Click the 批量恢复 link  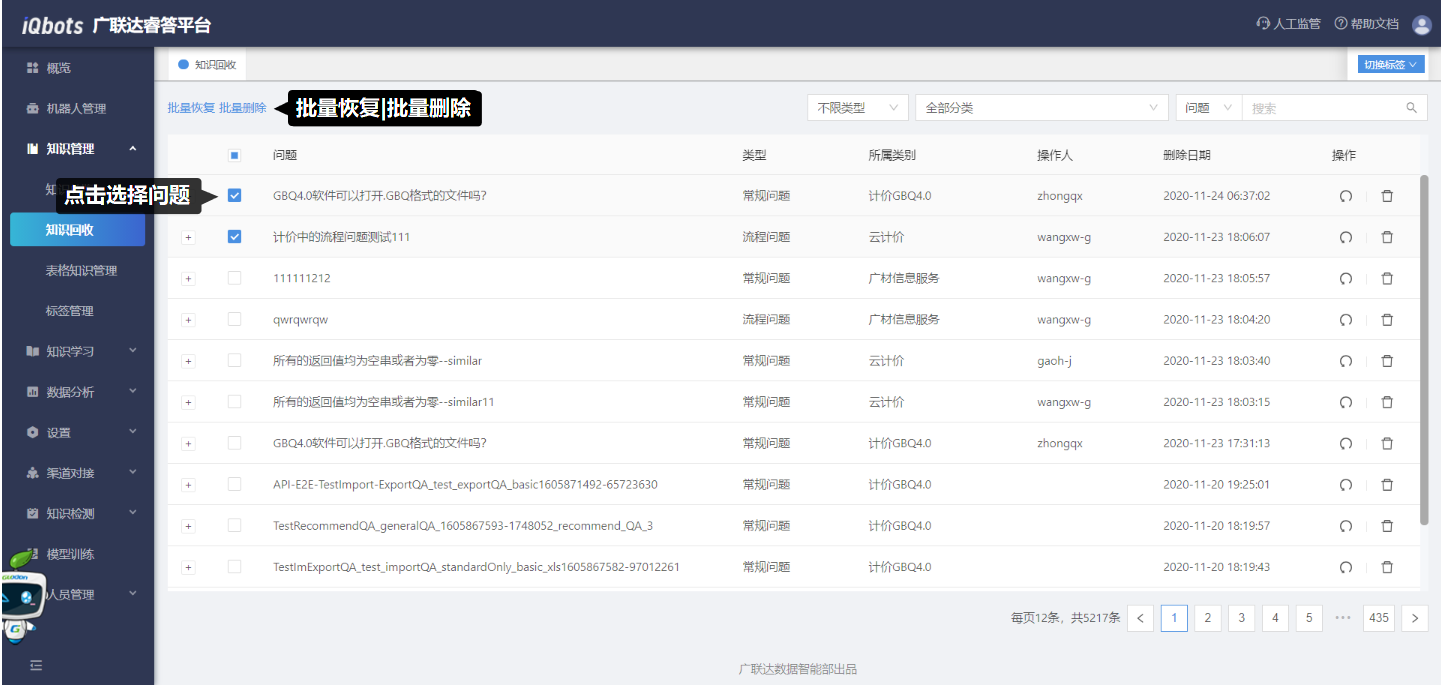[191, 108]
